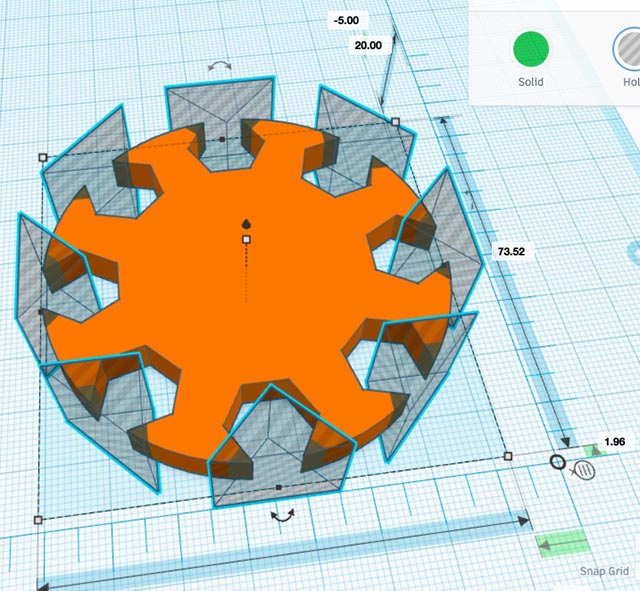
Task: Select the top-left corner resize handle
Action: 42,157
